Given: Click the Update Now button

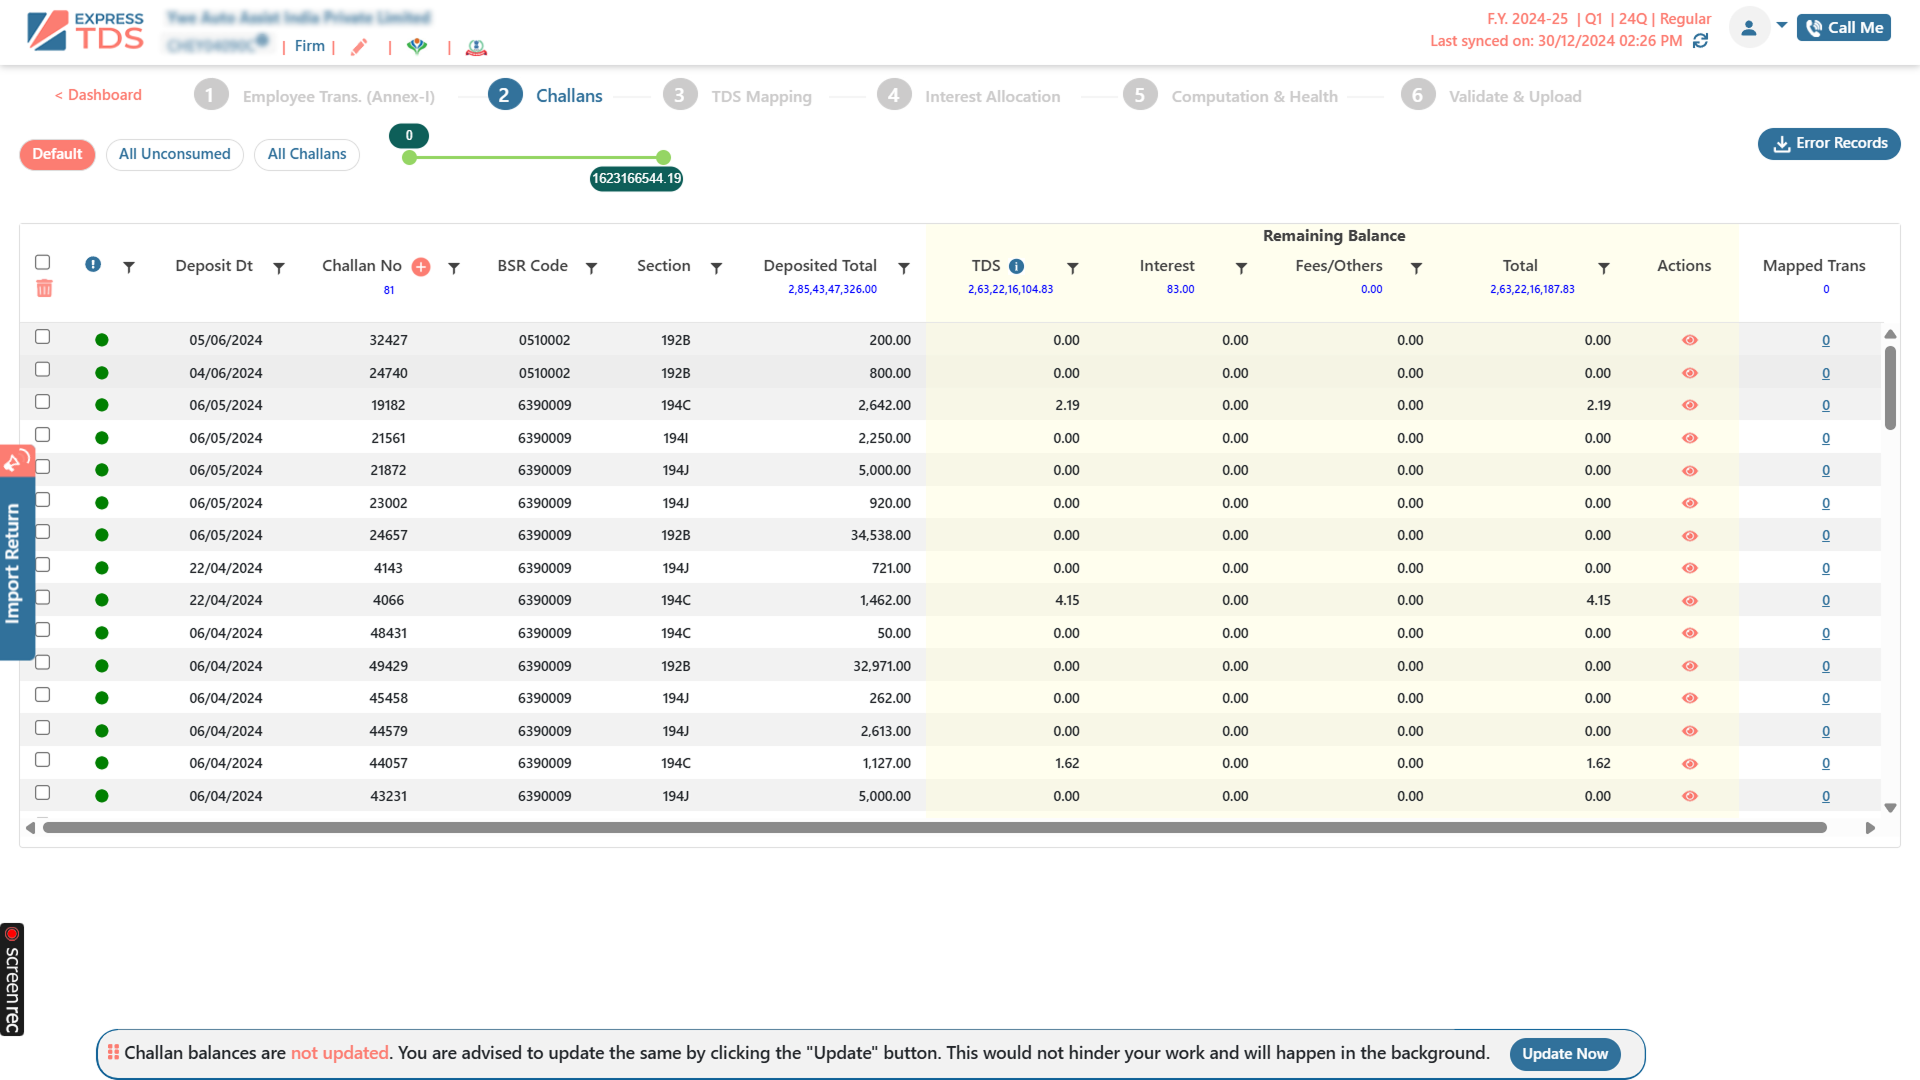Looking at the screenshot, I should pos(1564,1054).
